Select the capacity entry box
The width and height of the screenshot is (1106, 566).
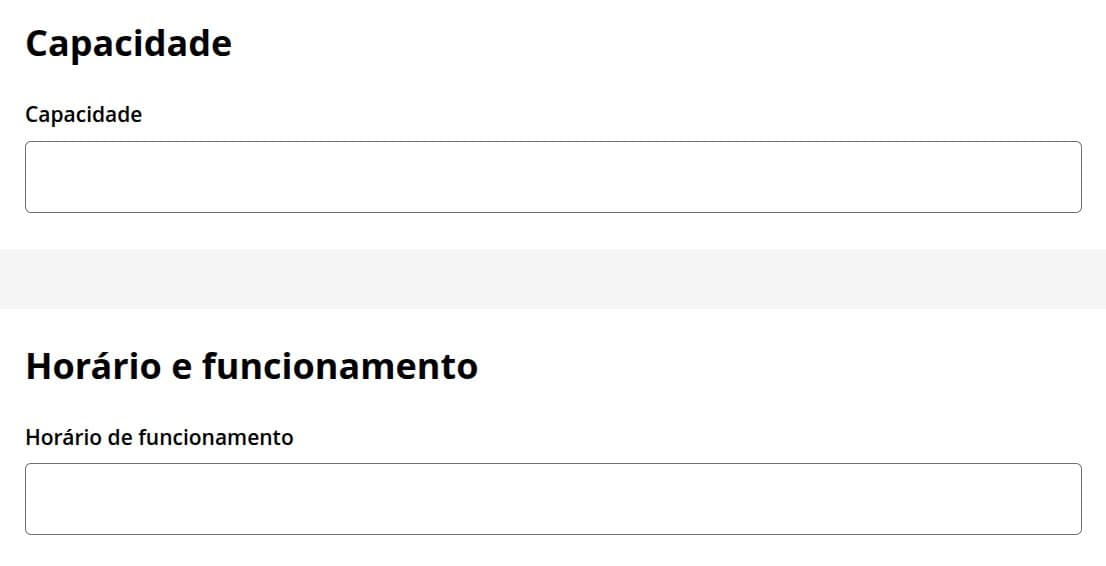coord(553,177)
